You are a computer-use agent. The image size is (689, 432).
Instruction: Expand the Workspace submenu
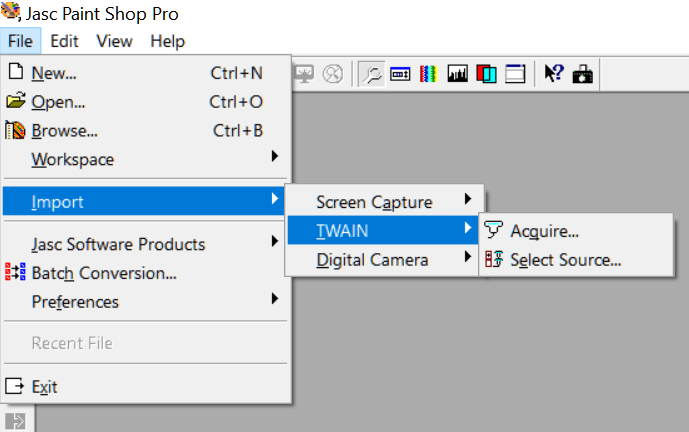click(146, 159)
